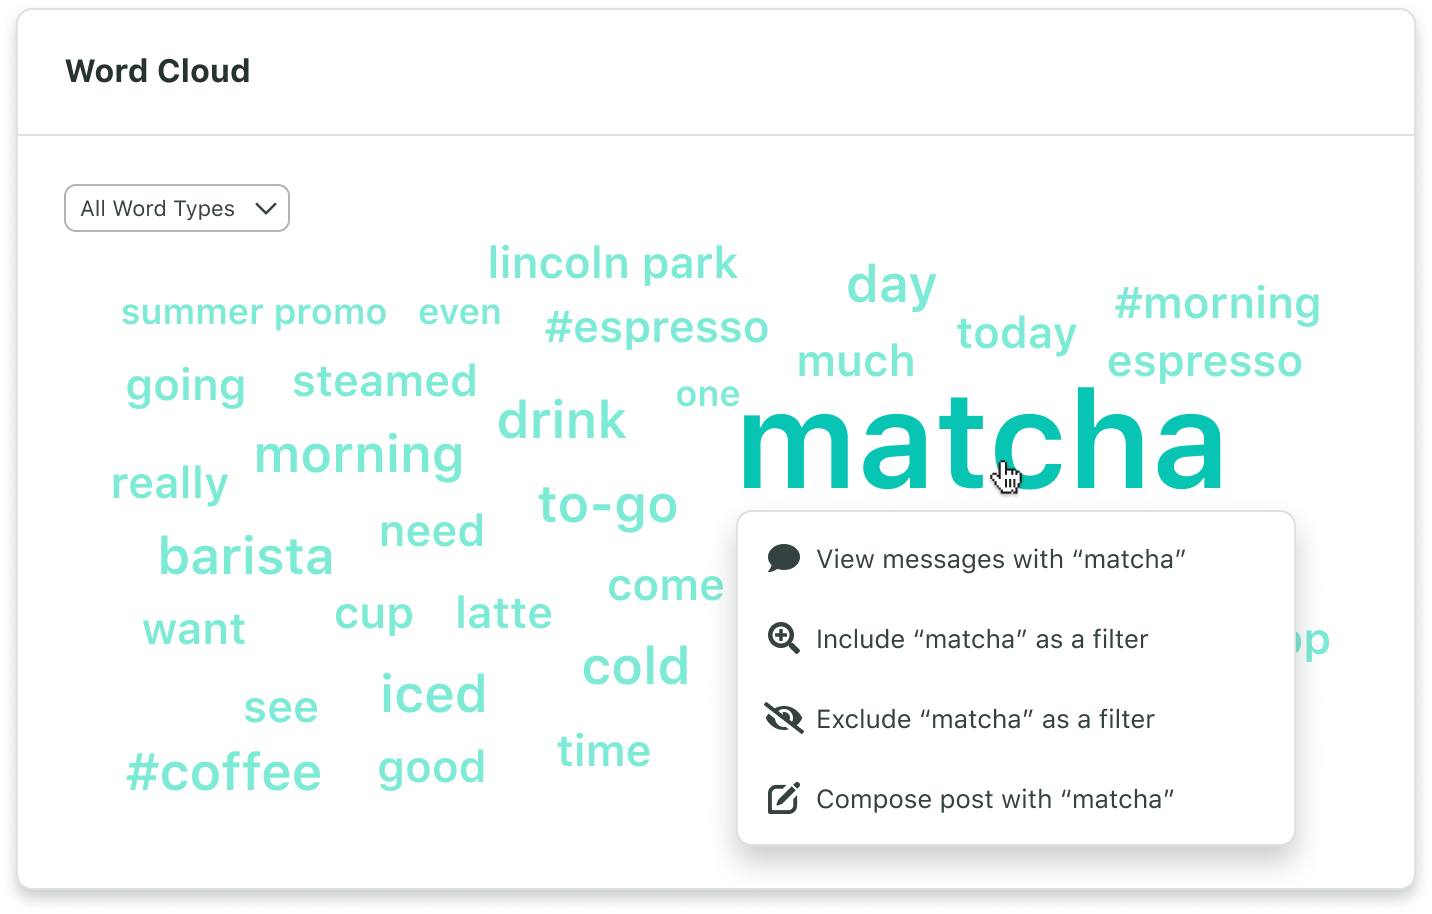The height and width of the screenshot is (914, 1432).
Task: Select the word "barista"
Action: [246, 557]
